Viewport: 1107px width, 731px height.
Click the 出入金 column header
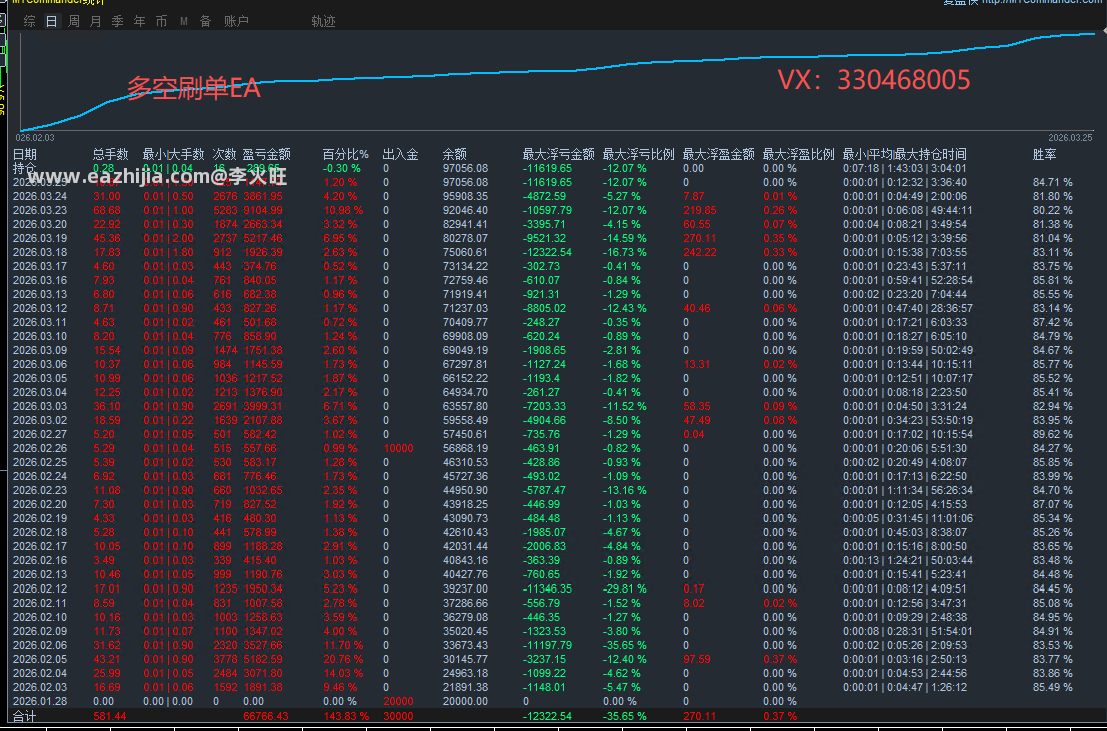point(400,154)
